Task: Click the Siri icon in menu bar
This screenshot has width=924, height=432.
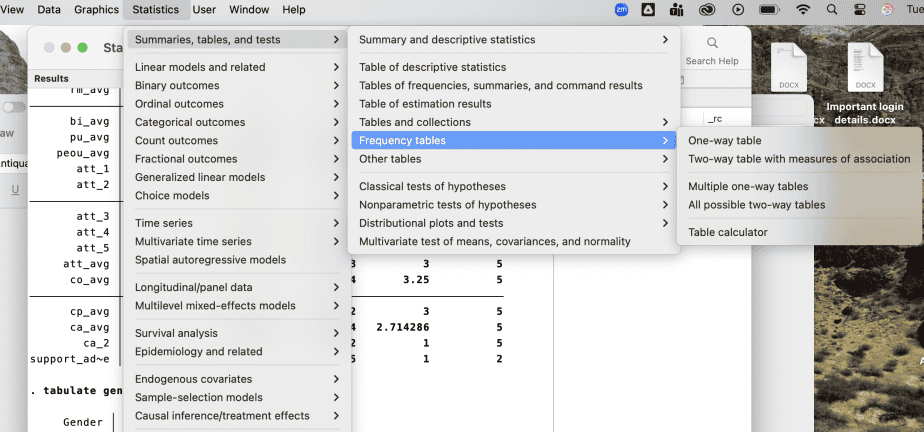Action: pos(887,9)
